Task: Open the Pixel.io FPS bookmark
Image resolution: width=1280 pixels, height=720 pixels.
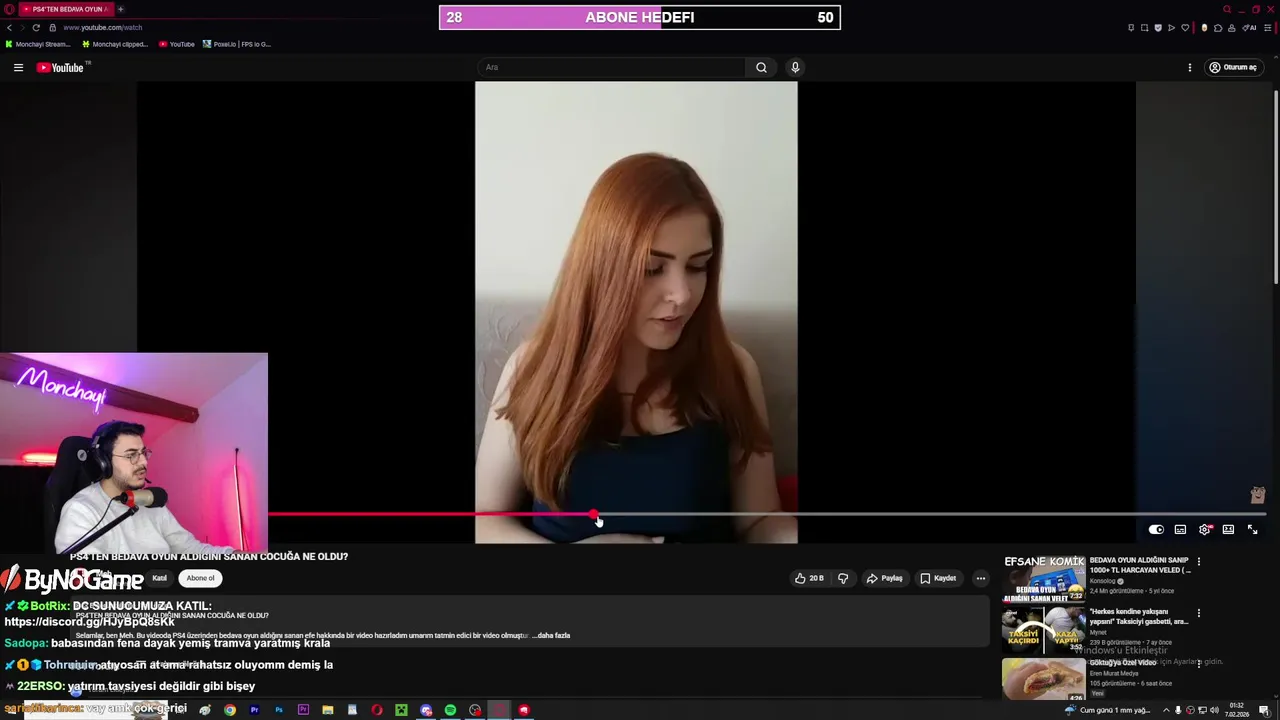Action: (237, 44)
